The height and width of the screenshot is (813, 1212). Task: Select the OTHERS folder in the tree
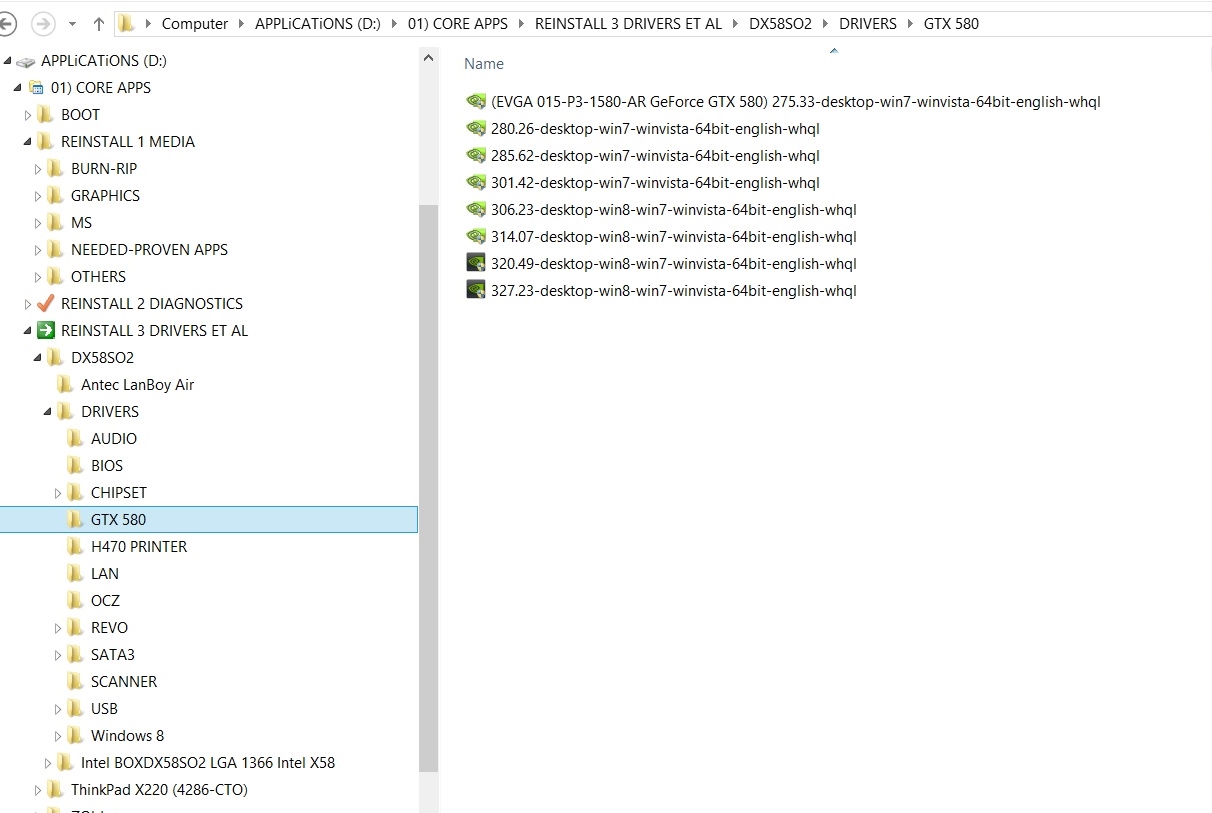(98, 277)
